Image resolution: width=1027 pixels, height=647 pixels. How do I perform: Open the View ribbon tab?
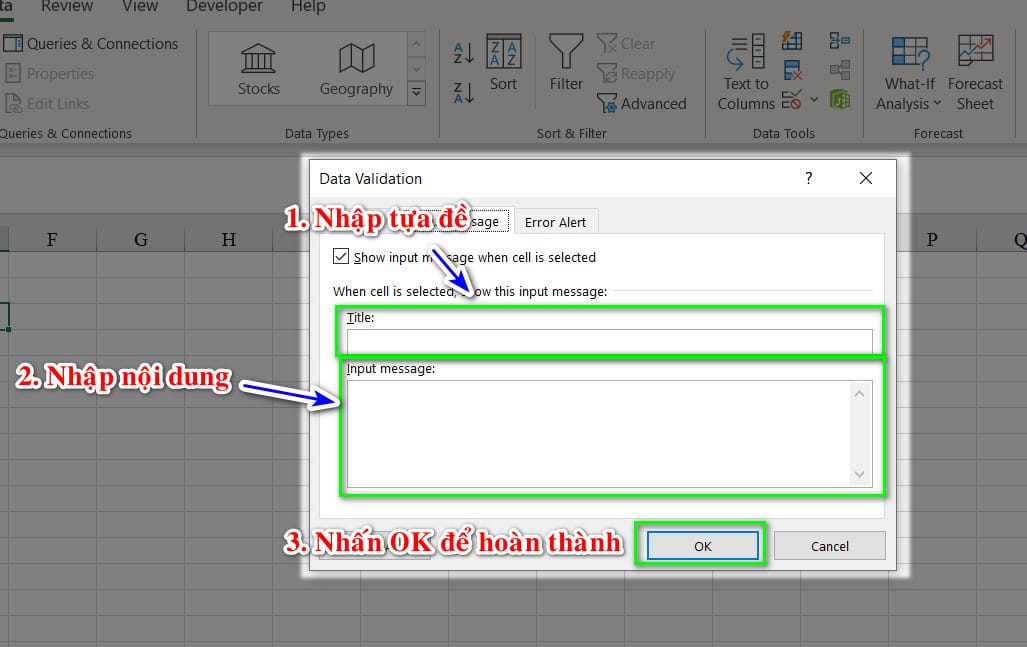(x=140, y=7)
